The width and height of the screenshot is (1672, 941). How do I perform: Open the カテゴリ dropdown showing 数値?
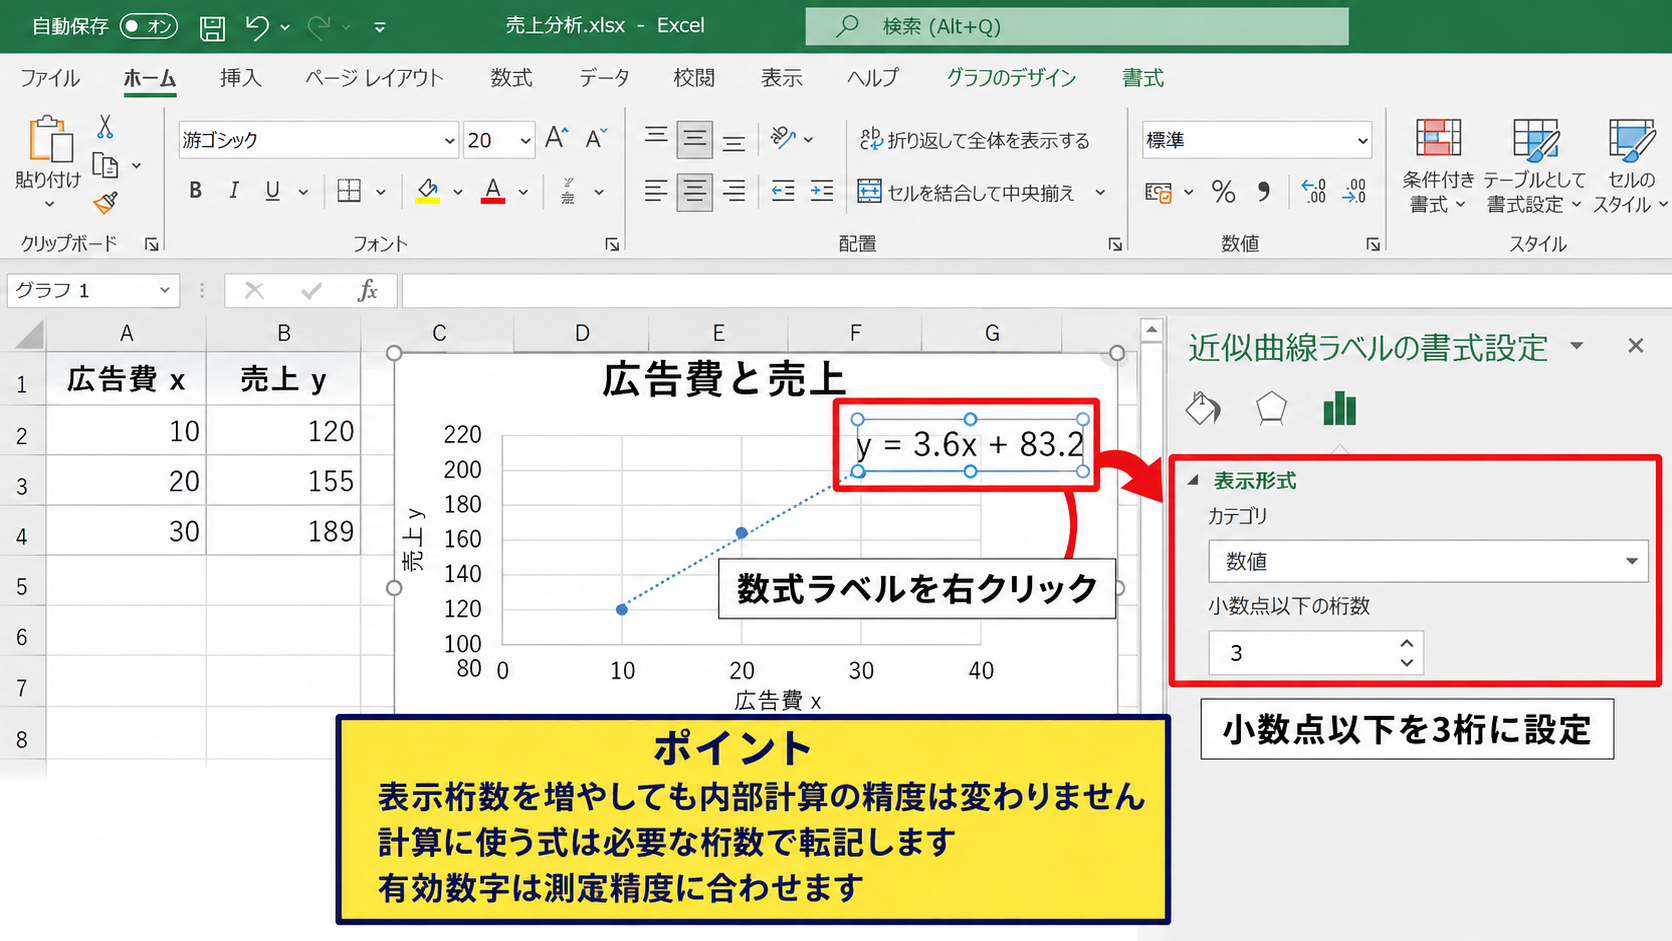pos(1428,561)
